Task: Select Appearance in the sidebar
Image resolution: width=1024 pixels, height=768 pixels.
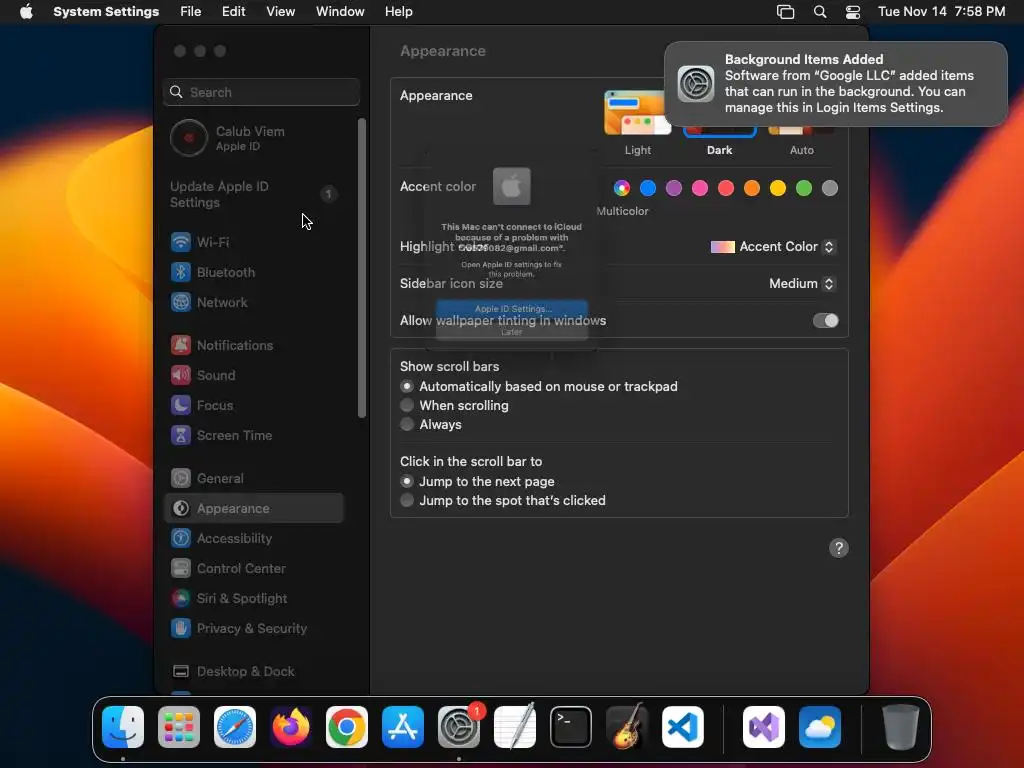Action: tap(254, 509)
